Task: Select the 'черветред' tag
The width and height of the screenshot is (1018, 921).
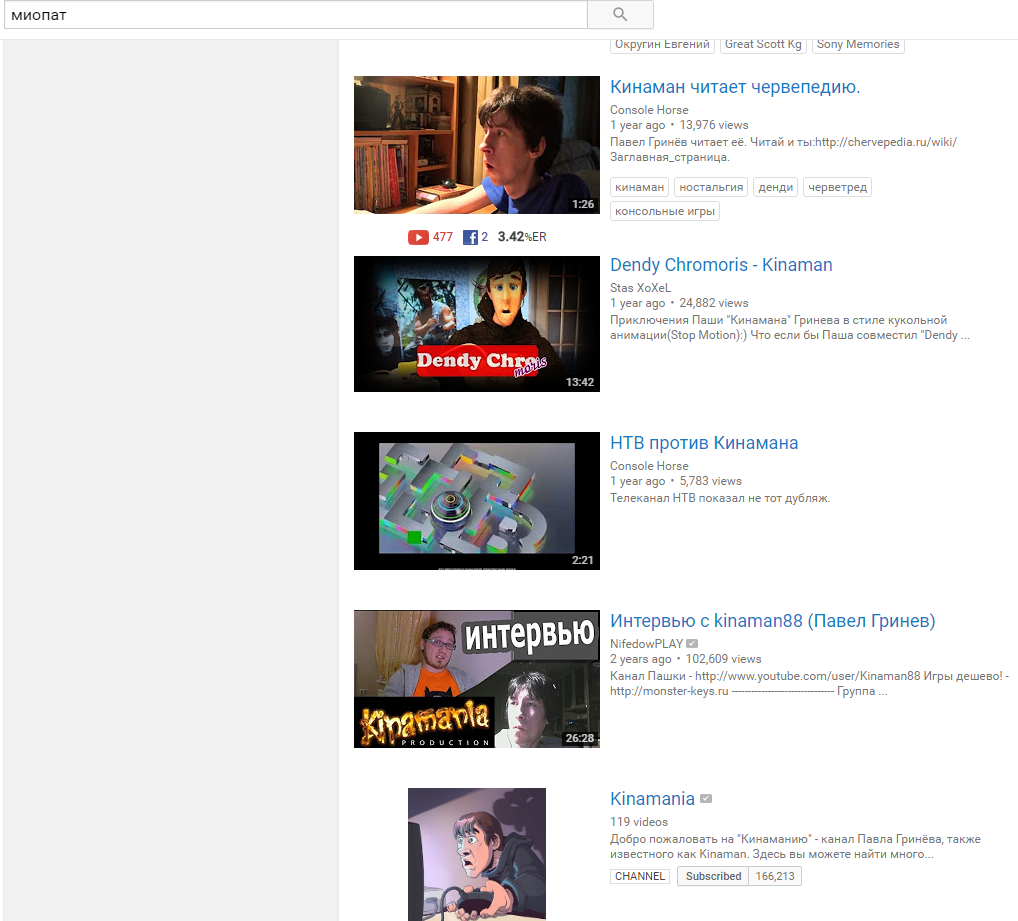Action: point(837,187)
